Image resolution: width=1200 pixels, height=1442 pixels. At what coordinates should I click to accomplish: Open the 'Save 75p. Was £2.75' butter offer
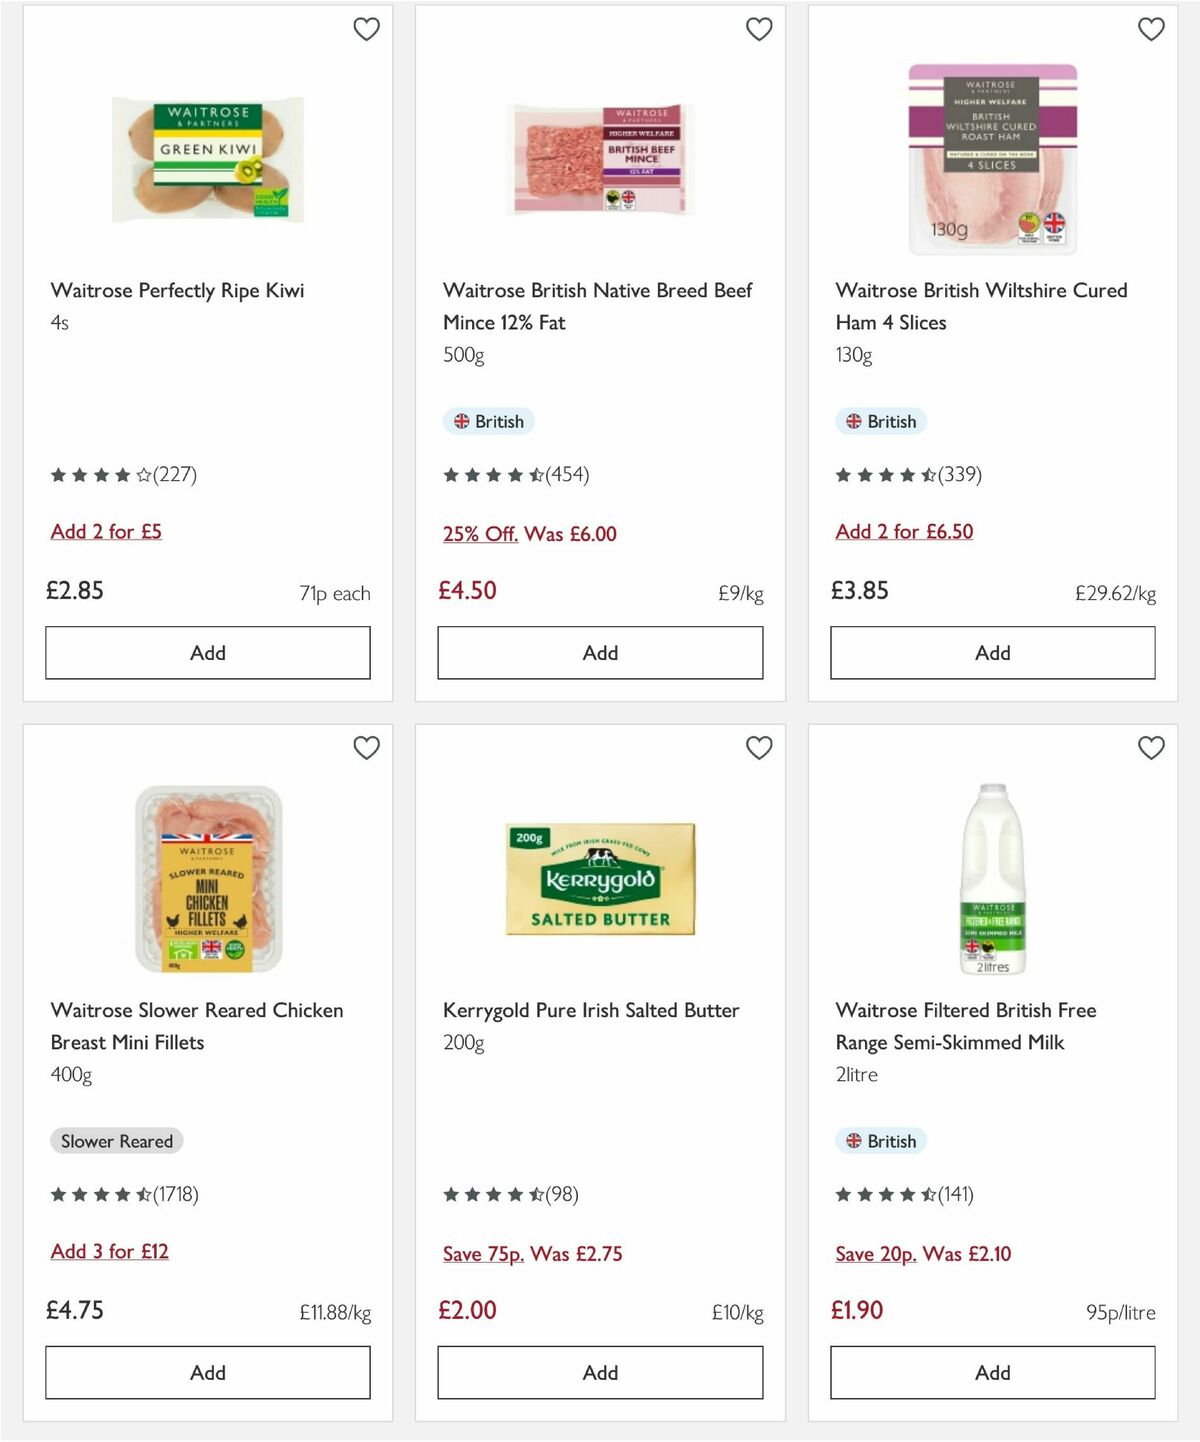tap(533, 1253)
